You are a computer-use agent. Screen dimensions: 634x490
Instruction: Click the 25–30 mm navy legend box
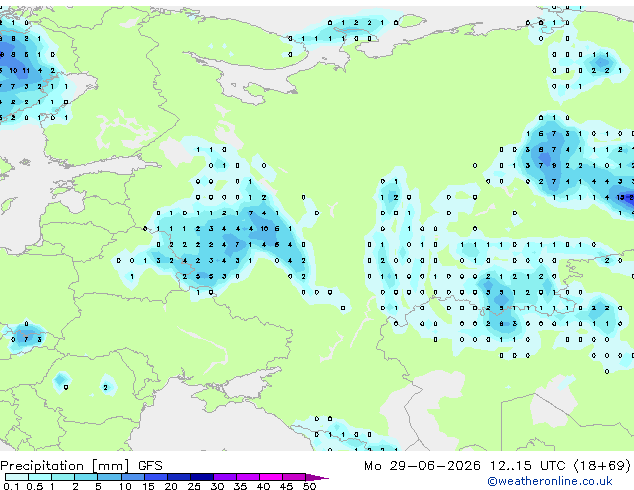click(202, 477)
